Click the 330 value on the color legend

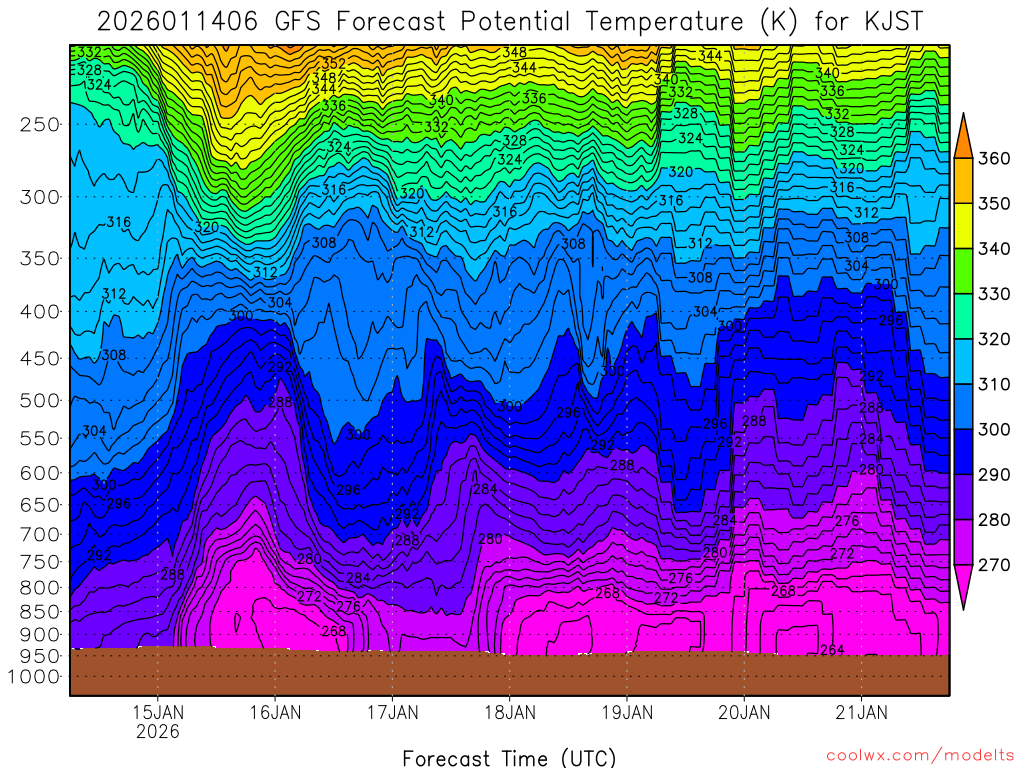[x=994, y=293]
